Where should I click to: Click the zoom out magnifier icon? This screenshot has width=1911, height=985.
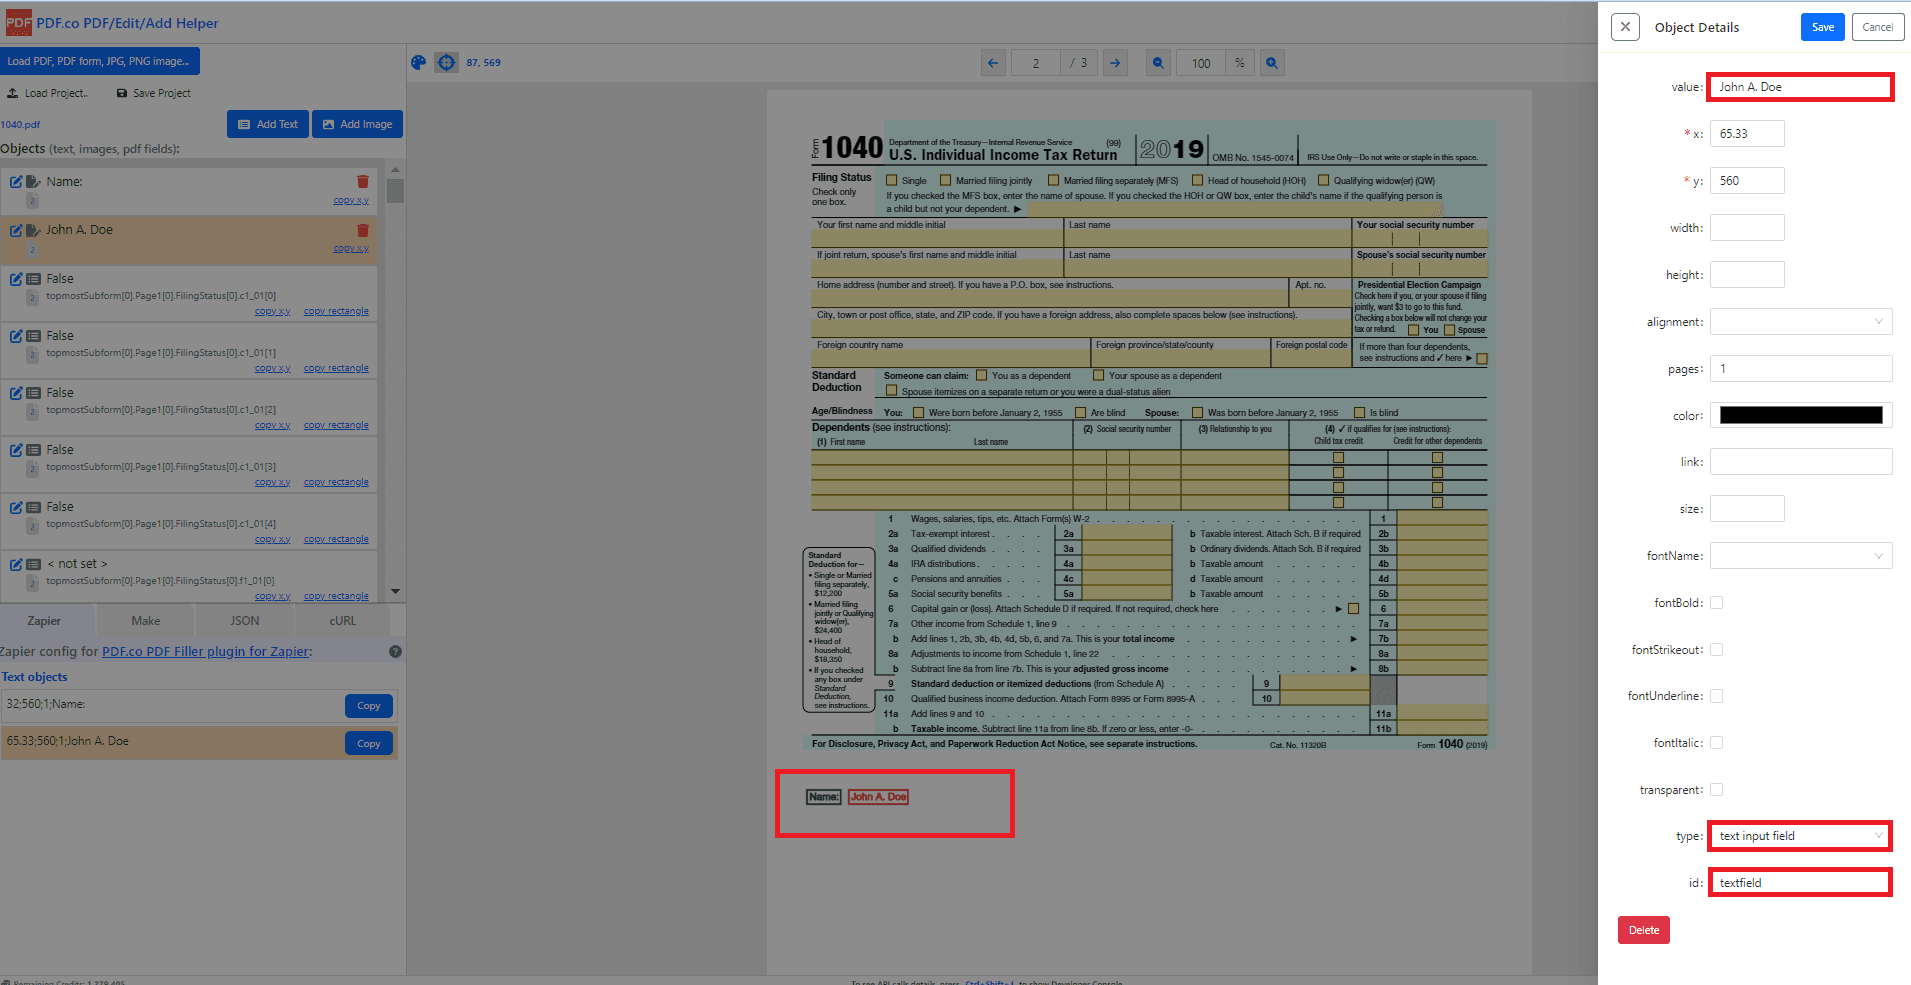(x=1158, y=63)
